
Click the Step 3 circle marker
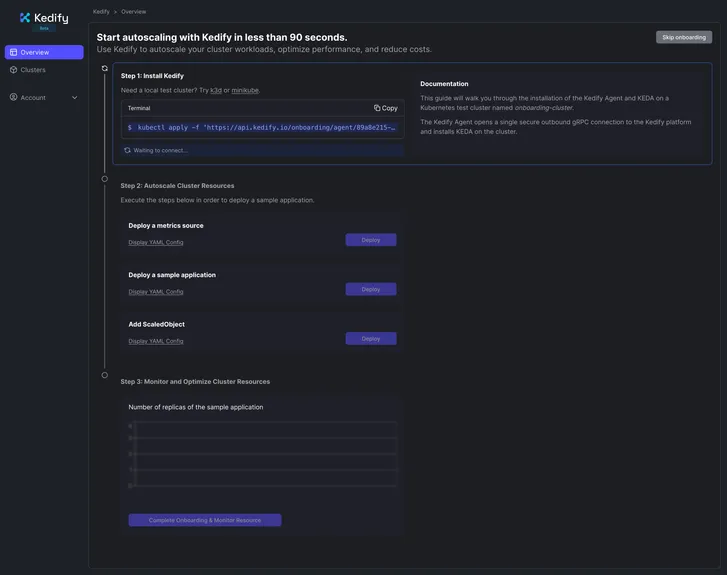(104, 375)
